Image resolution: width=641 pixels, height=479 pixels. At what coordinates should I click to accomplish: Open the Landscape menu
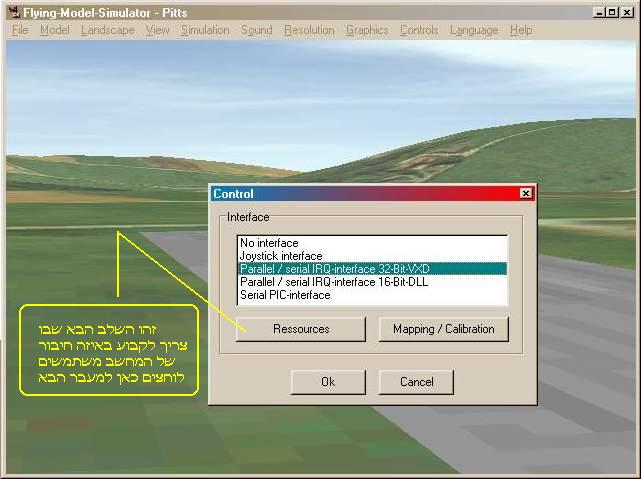[x=108, y=30]
